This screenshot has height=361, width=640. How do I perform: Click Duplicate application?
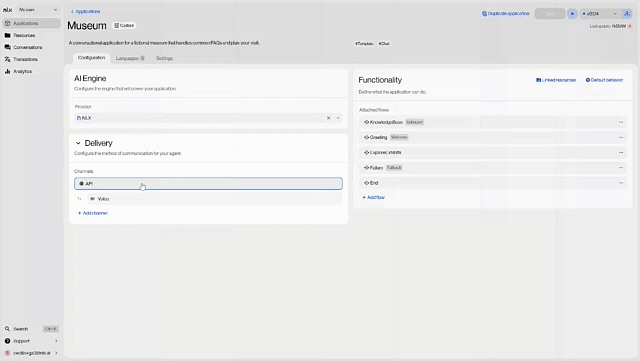point(505,13)
